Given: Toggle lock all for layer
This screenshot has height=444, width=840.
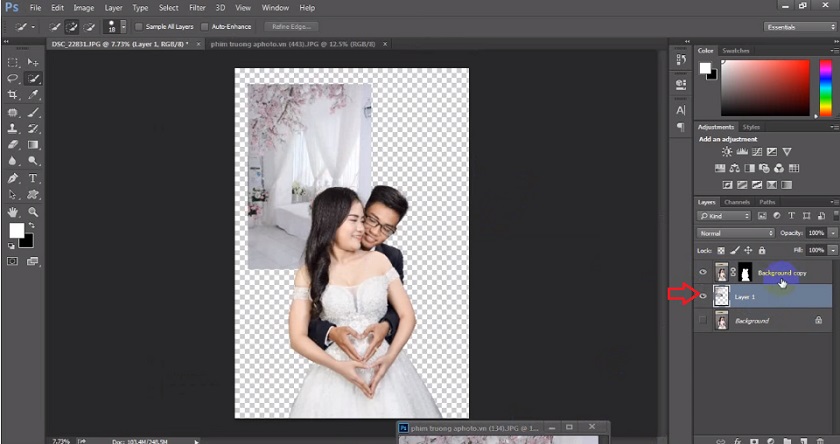Looking at the screenshot, I should click(762, 250).
